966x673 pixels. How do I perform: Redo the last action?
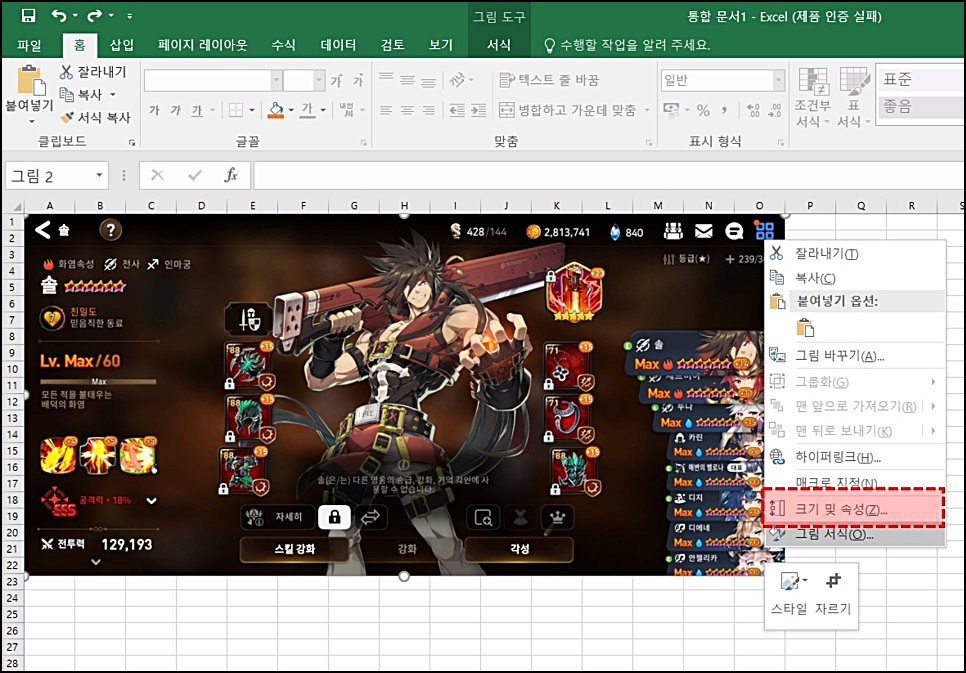coord(94,15)
